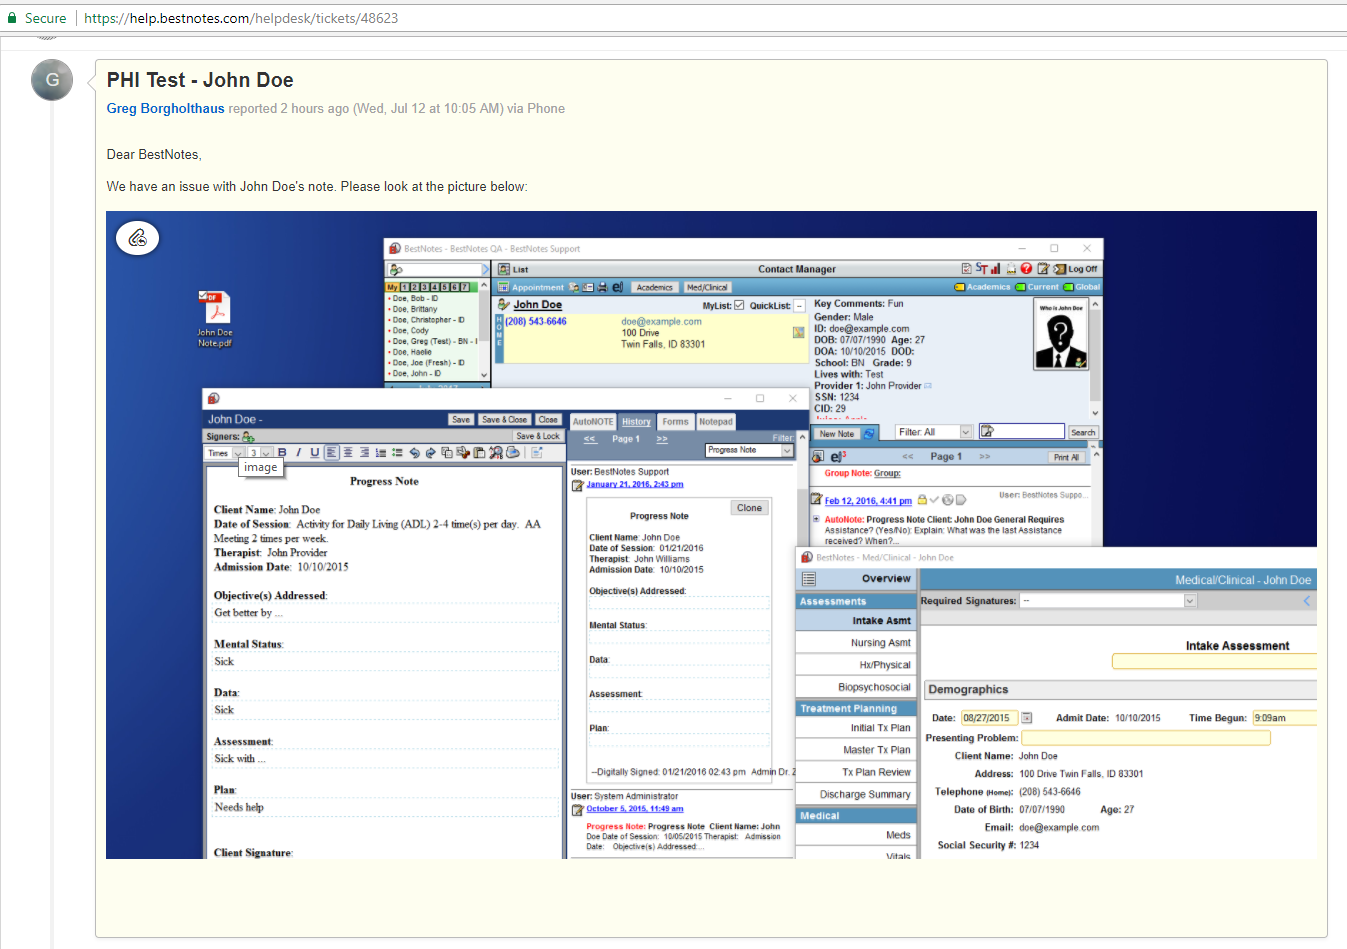The image size is (1347, 949).
Task: Toggle the MyList checkbox
Action: pyautogui.click(x=739, y=305)
